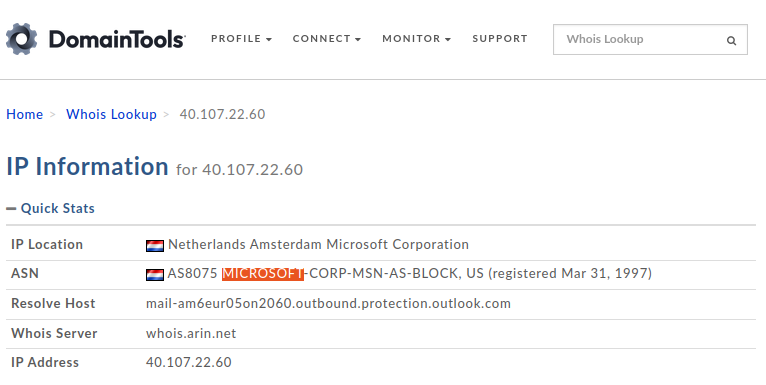The image size is (766, 385).
Task: Click the Netherlands Amsterdam Microsoft Corporation text
Action: click(x=319, y=244)
